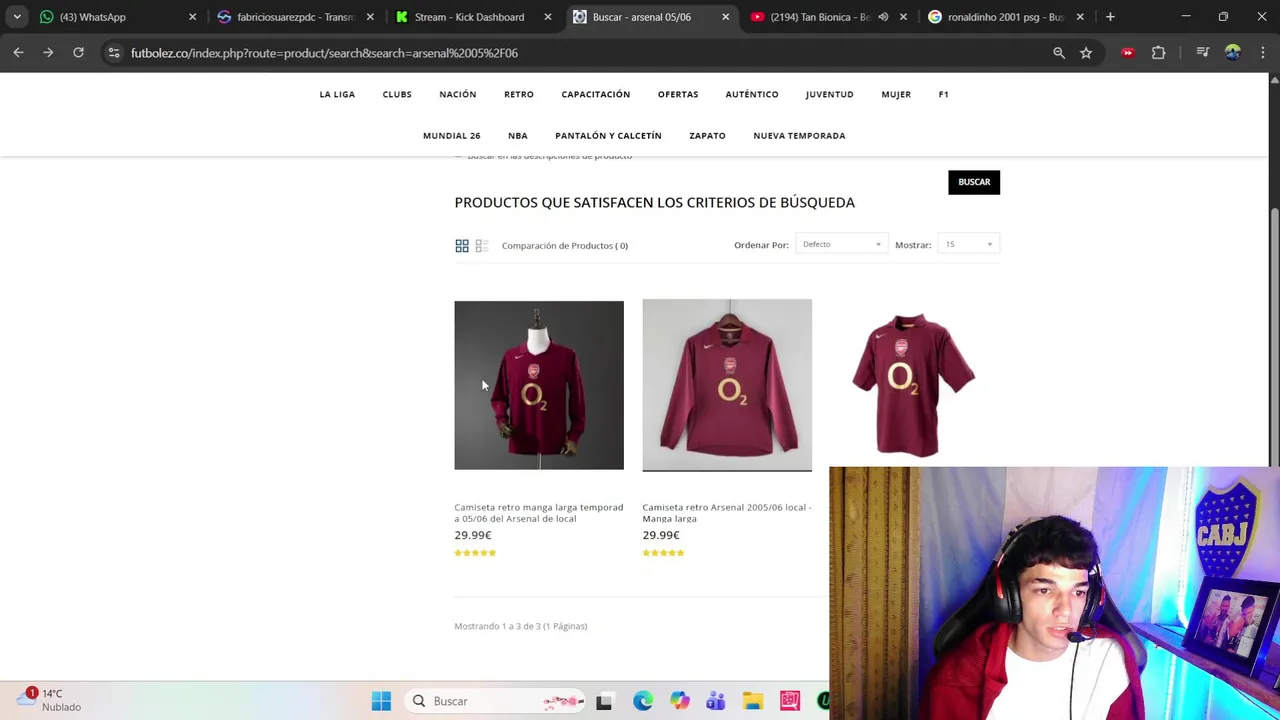Expand the Mostrar 15 dropdown
This screenshot has height=720, width=1280.
click(968, 244)
